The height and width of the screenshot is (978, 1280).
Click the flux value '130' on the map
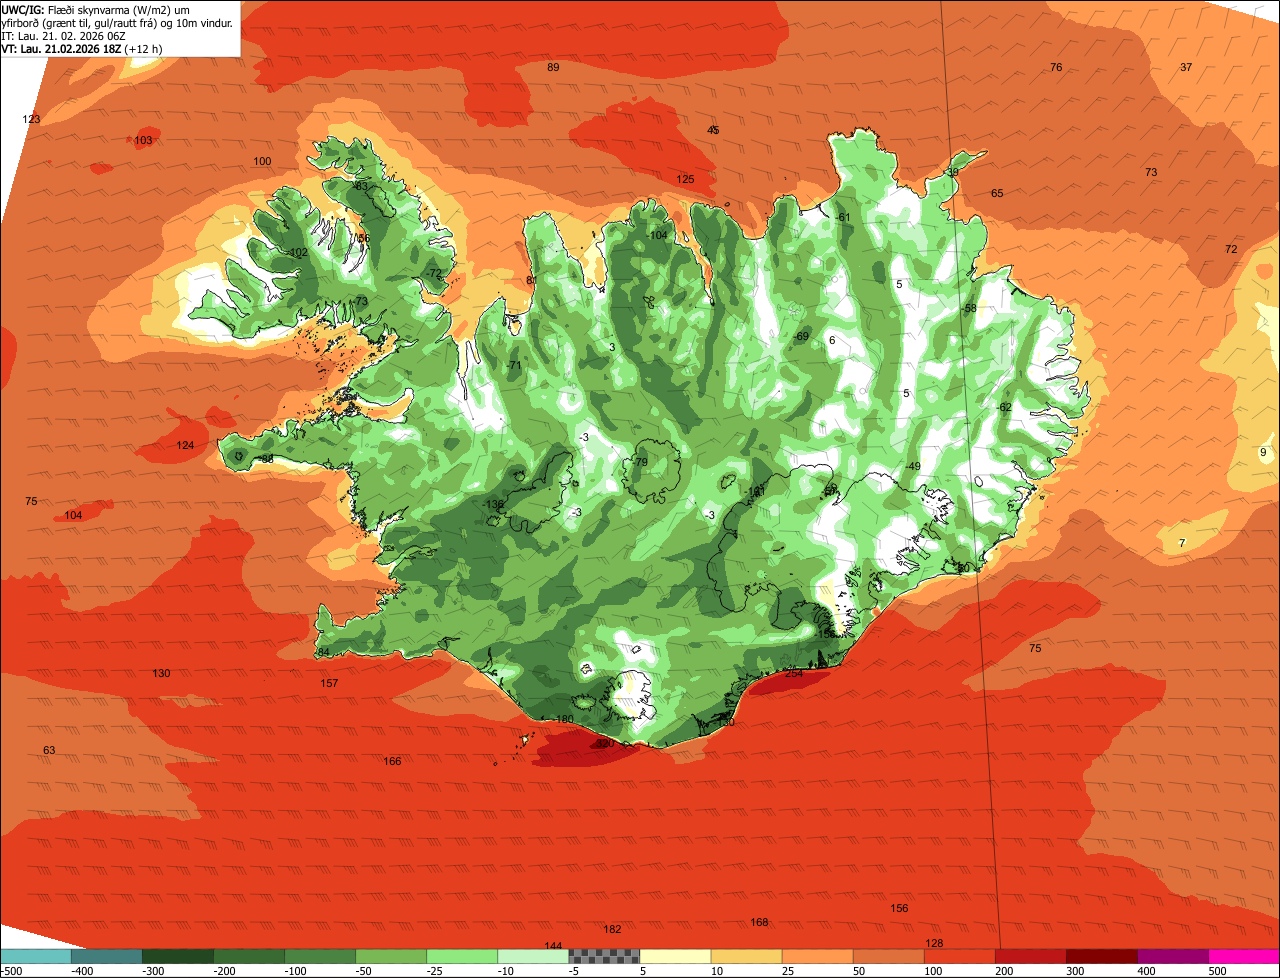pyautogui.click(x=161, y=673)
